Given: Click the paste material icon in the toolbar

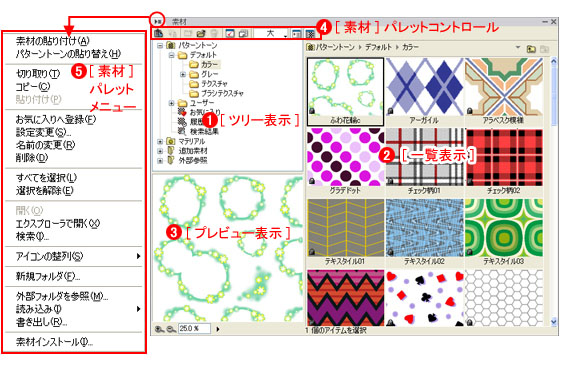Looking at the screenshot, I should click(159, 34).
